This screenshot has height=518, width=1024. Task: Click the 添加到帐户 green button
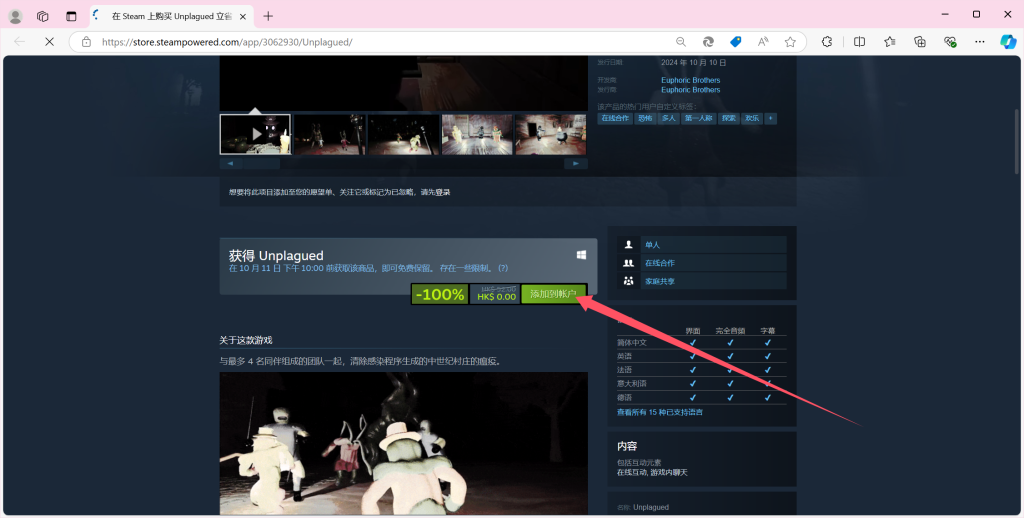click(x=554, y=294)
